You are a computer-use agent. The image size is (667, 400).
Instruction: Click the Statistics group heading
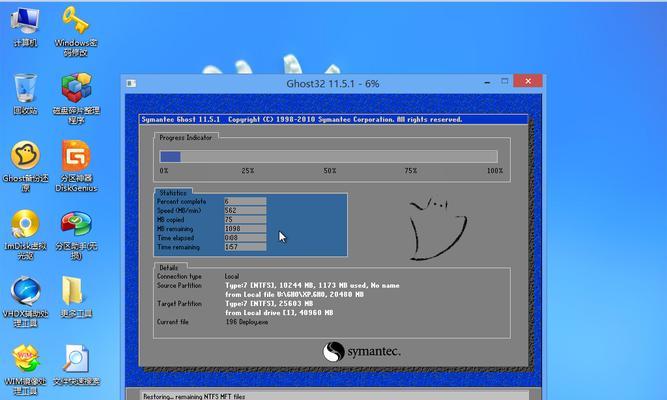tap(173, 193)
